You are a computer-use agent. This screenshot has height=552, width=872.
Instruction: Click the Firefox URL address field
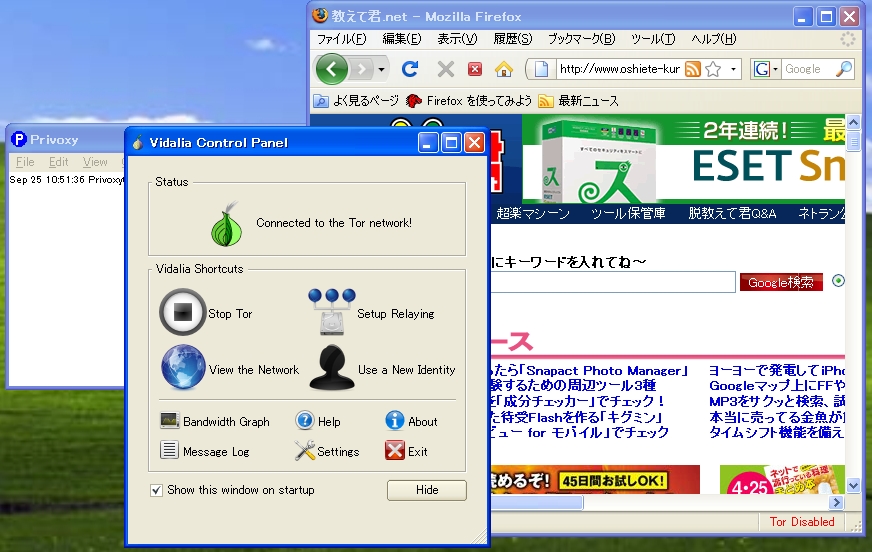coord(619,69)
